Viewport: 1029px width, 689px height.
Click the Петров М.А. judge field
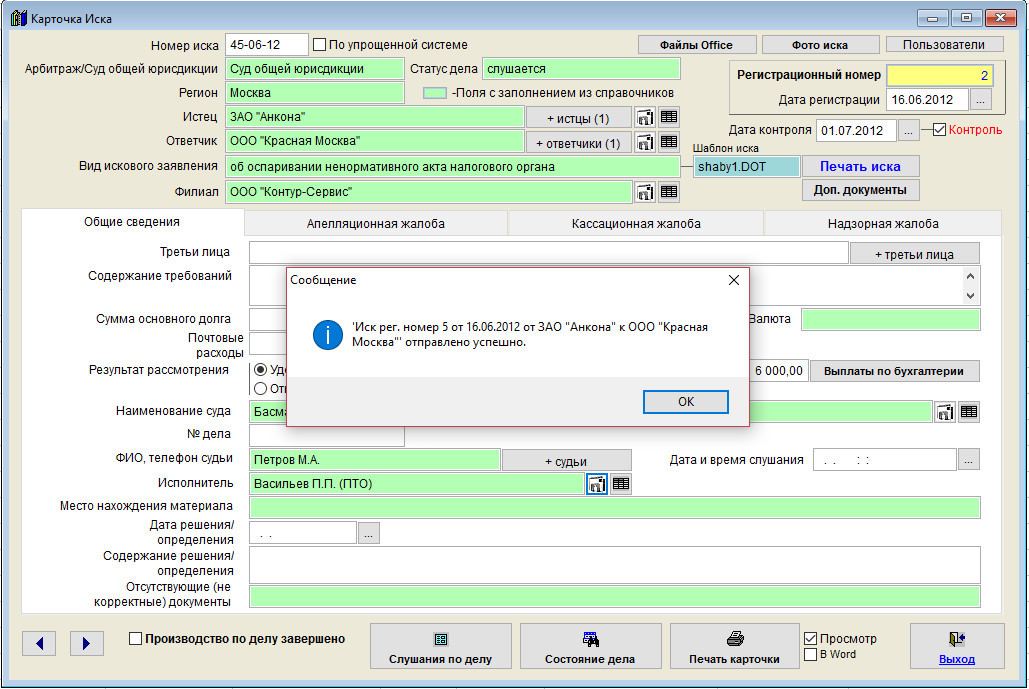[x=375, y=460]
